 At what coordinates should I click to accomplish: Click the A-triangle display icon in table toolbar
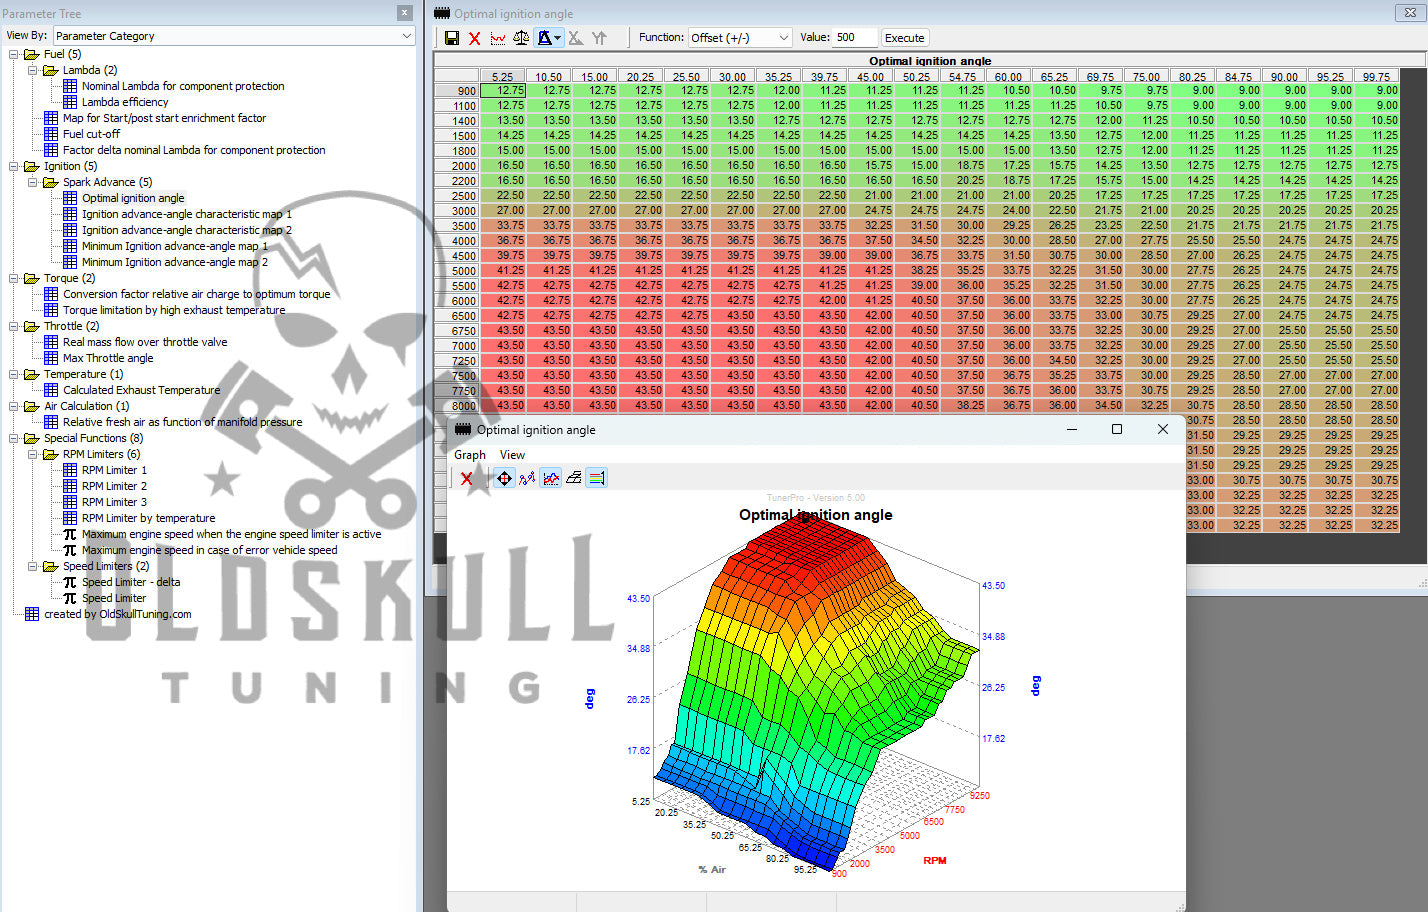click(x=544, y=38)
